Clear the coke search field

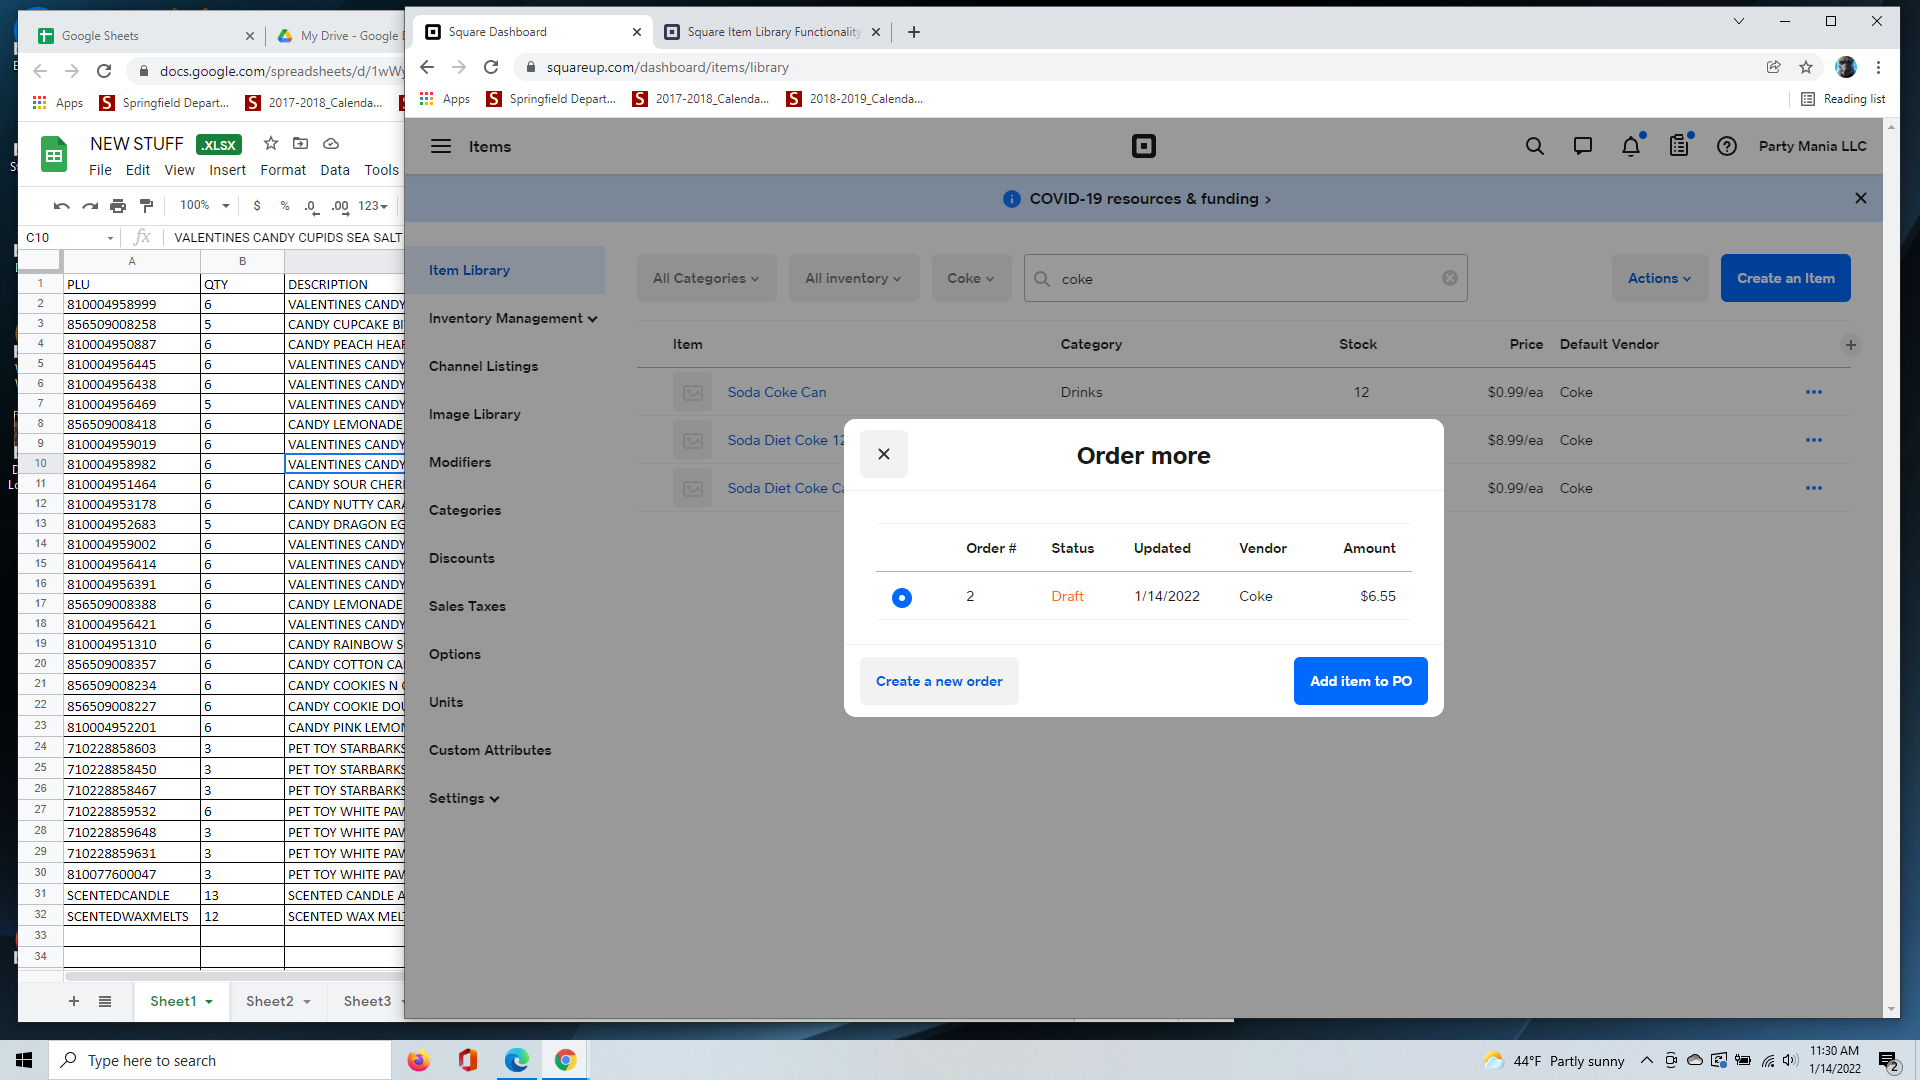pos(1449,278)
